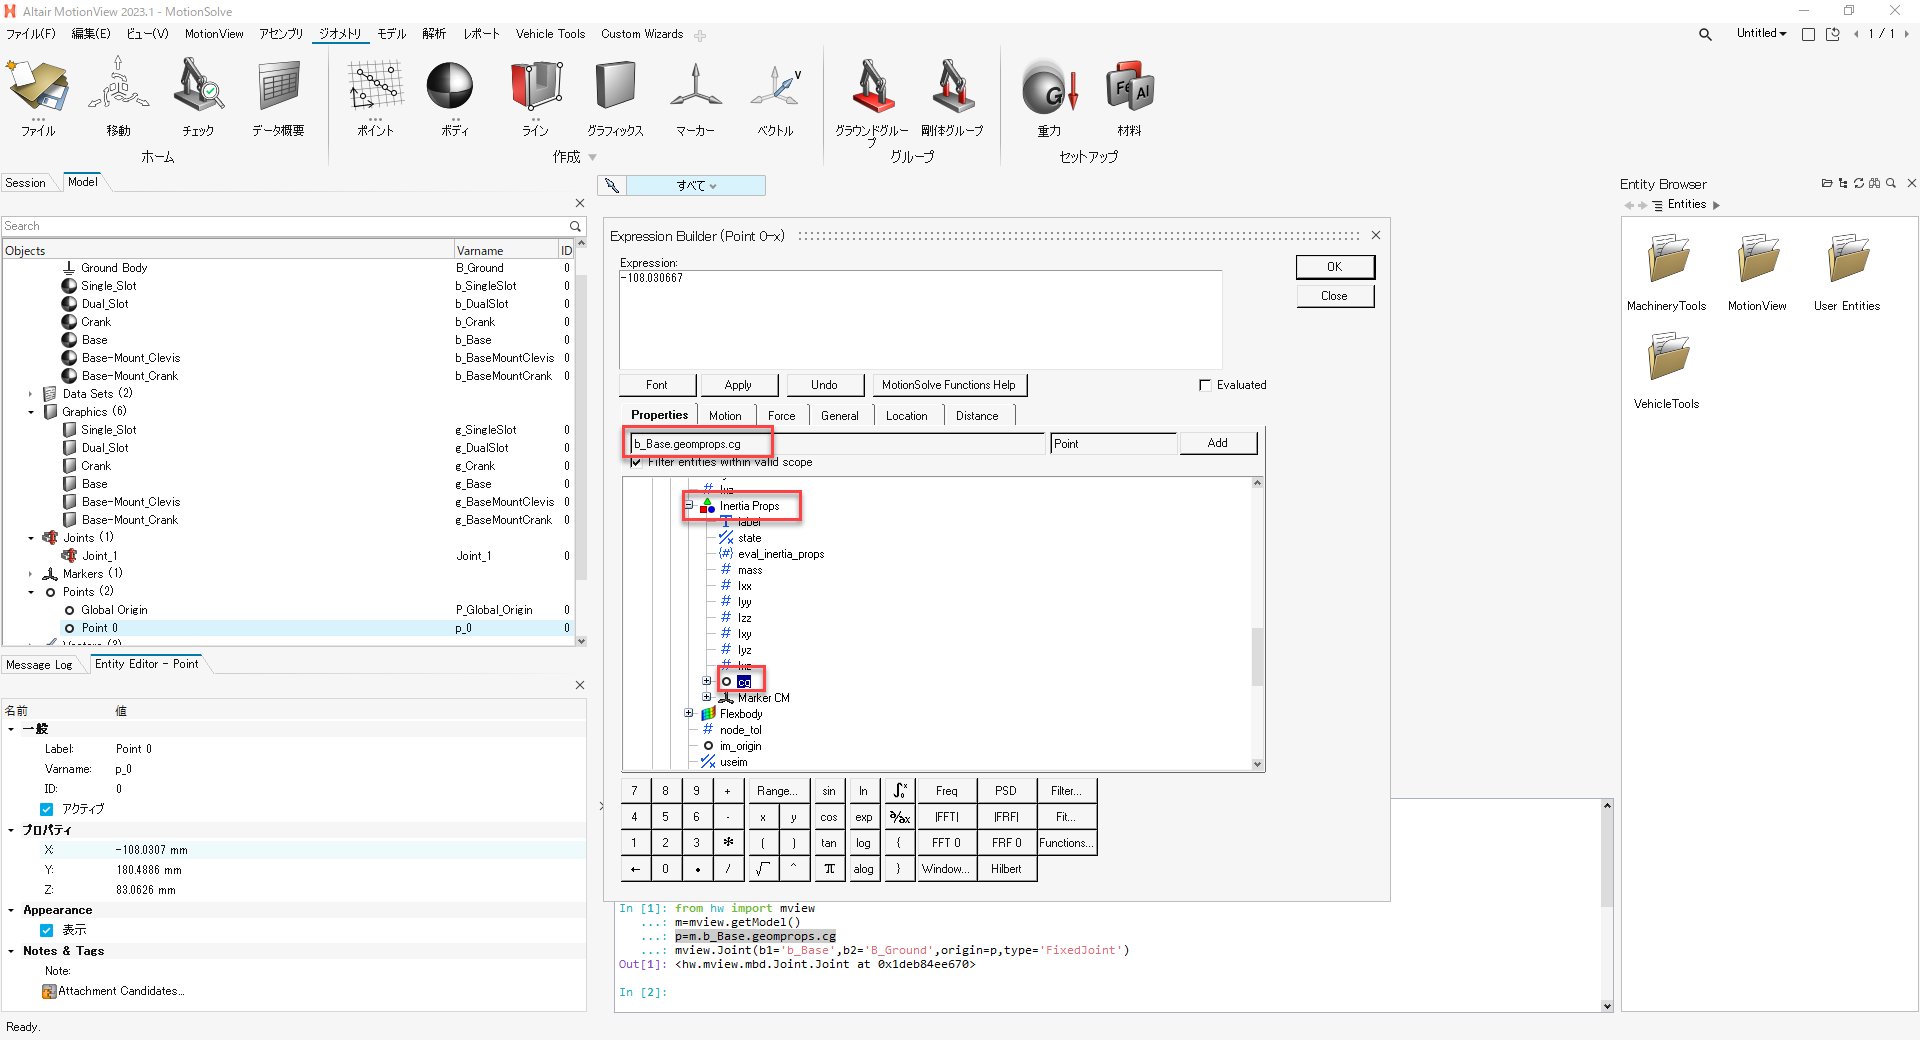Select the 移動 move tool

[118, 96]
